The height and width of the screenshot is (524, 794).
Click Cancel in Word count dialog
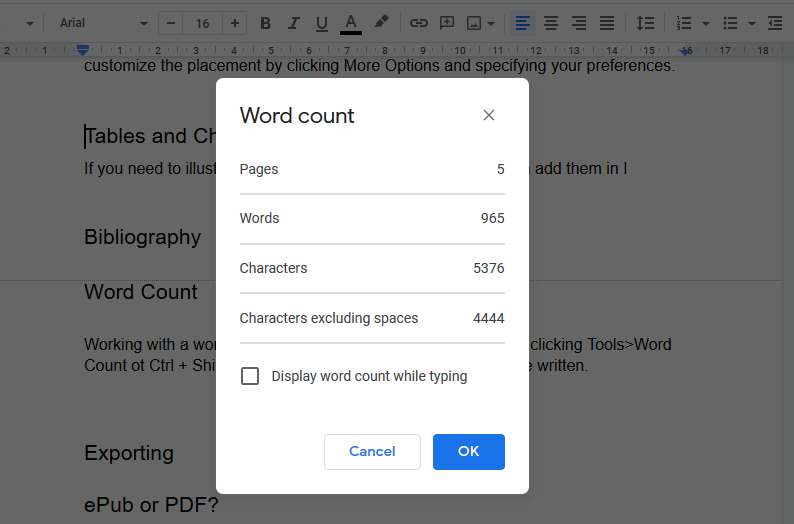372,452
